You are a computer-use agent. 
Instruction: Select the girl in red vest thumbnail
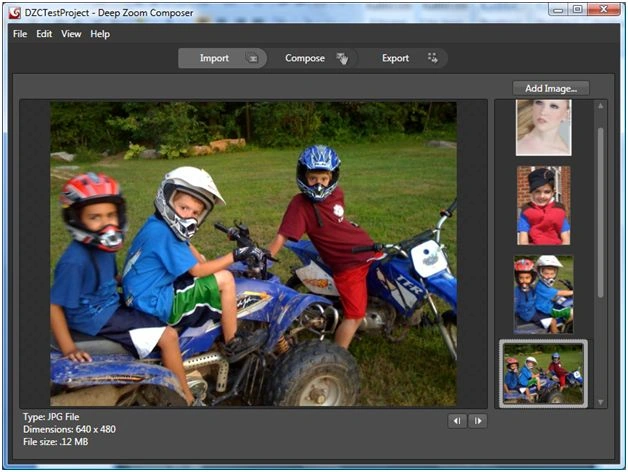point(543,206)
